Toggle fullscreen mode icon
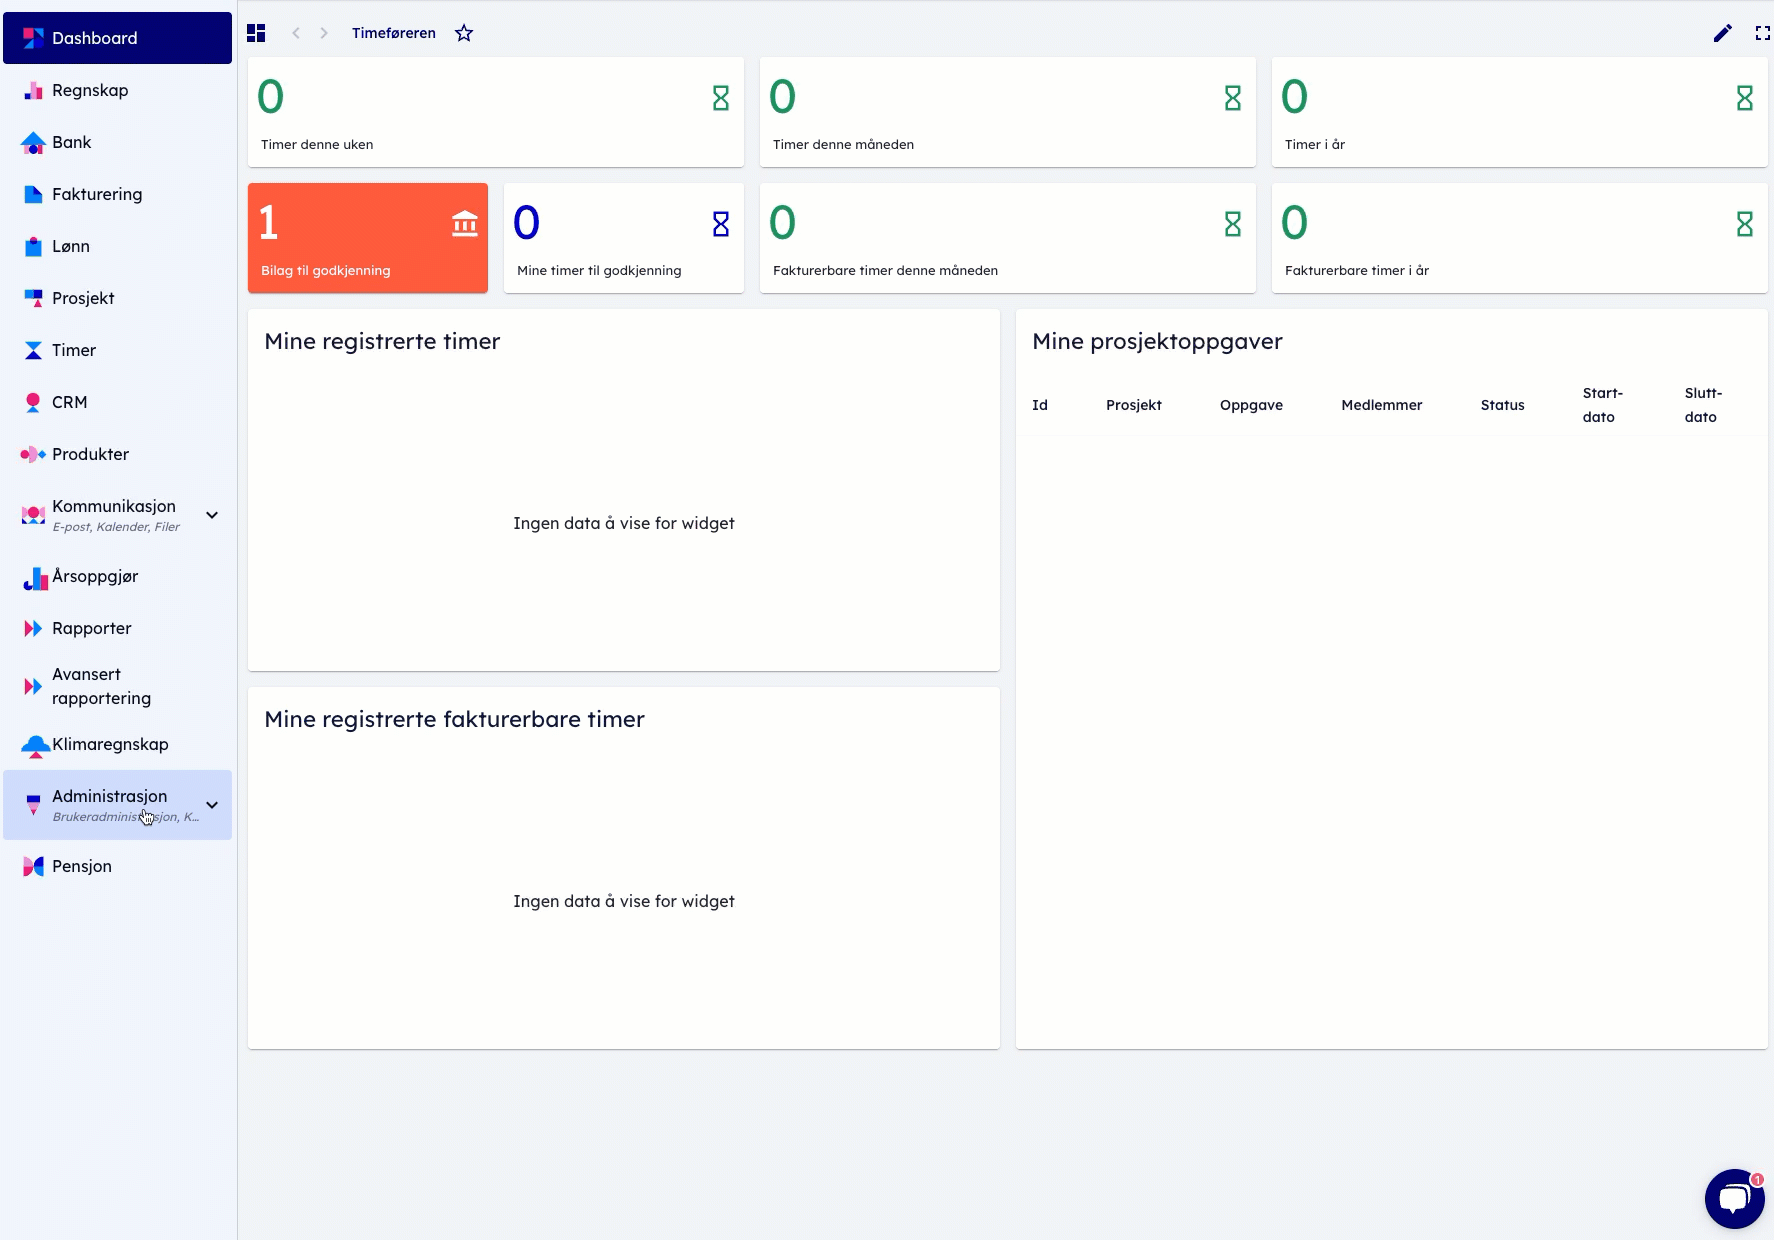 (x=1762, y=33)
